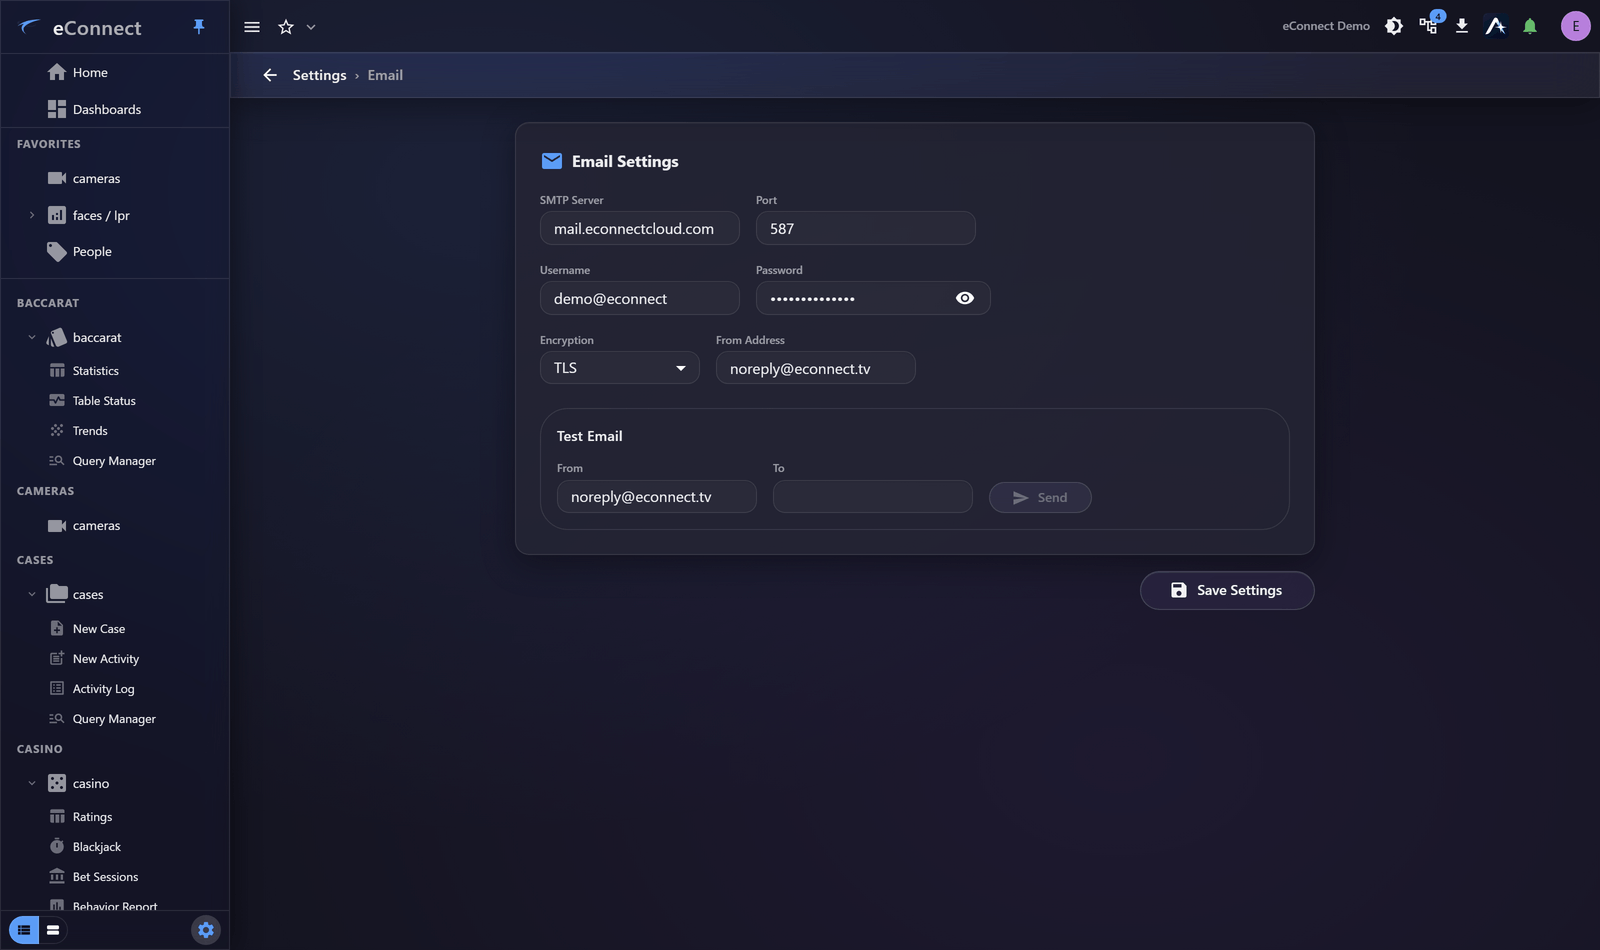Collapse the baccarat group chevron

[x=32, y=338]
